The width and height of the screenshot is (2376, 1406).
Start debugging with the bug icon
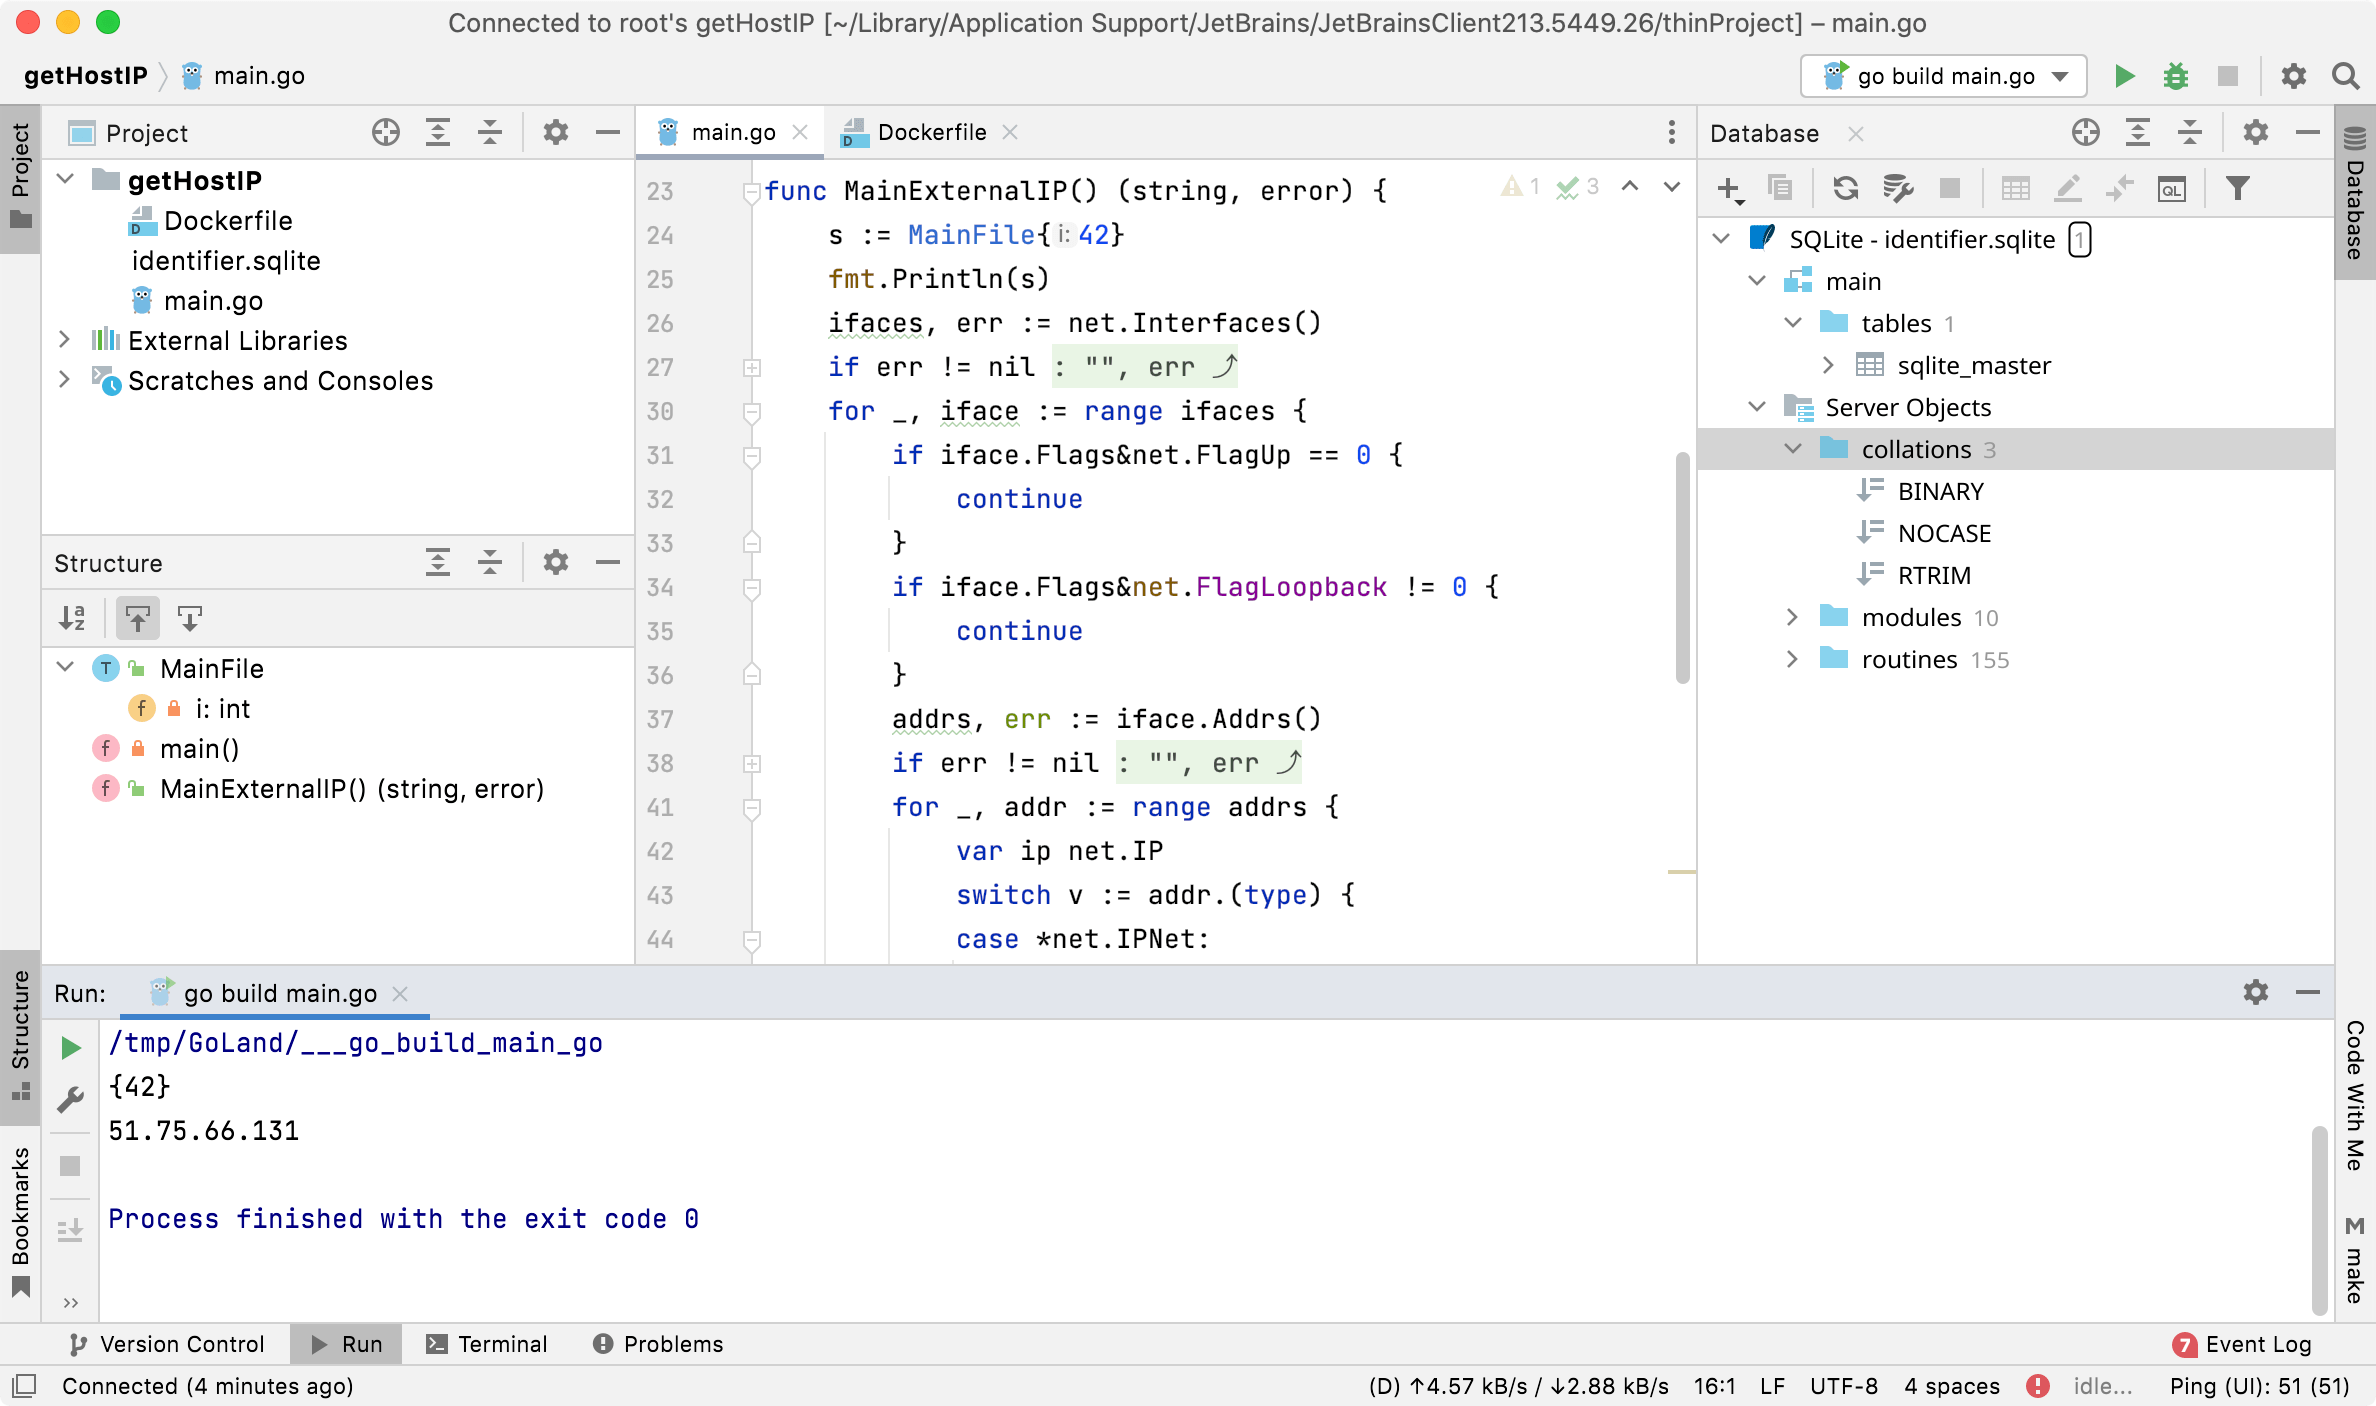(x=2175, y=75)
